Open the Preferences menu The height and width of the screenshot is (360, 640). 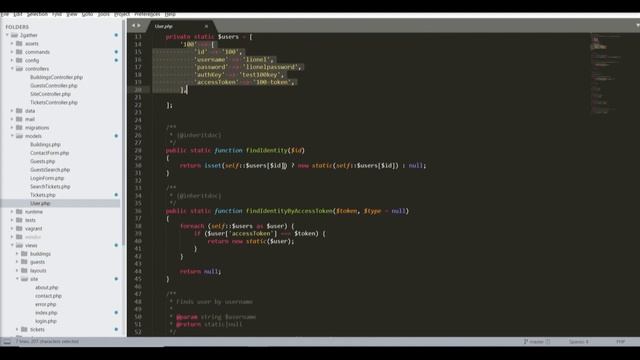147,14
